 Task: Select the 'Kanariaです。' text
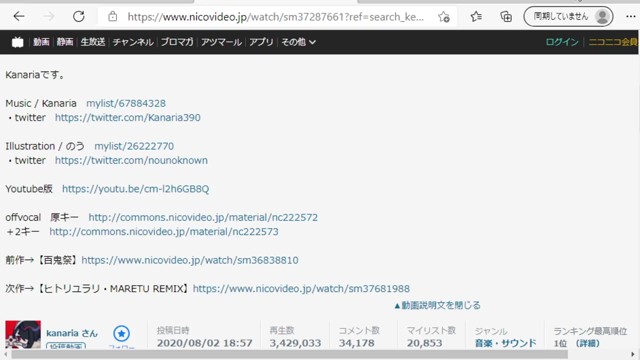pyautogui.click(x=36, y=75)
